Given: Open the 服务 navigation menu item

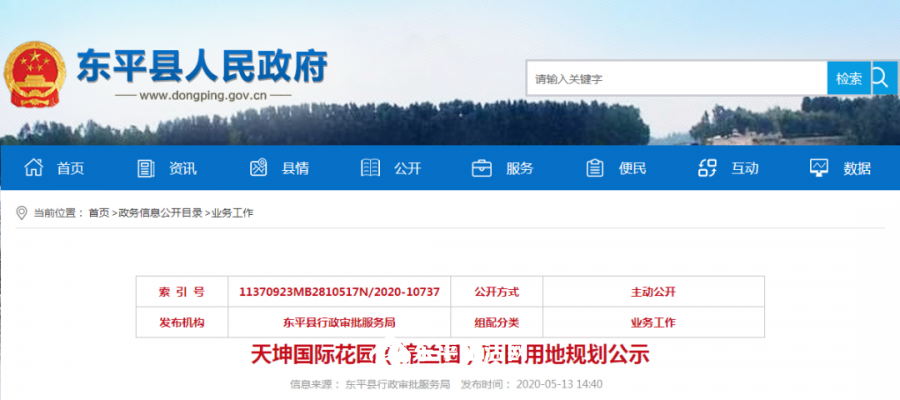Looking at the screenshot, I should click(519, 168).
